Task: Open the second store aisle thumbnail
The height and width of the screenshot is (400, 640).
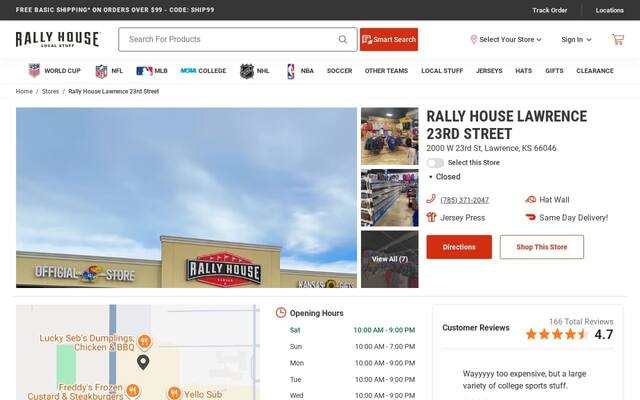Action: coord(390,198)
